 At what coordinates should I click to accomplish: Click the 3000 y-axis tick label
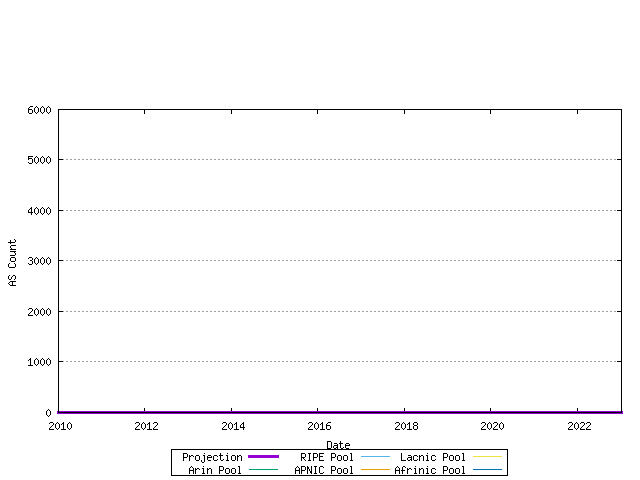tap(40, 261)
